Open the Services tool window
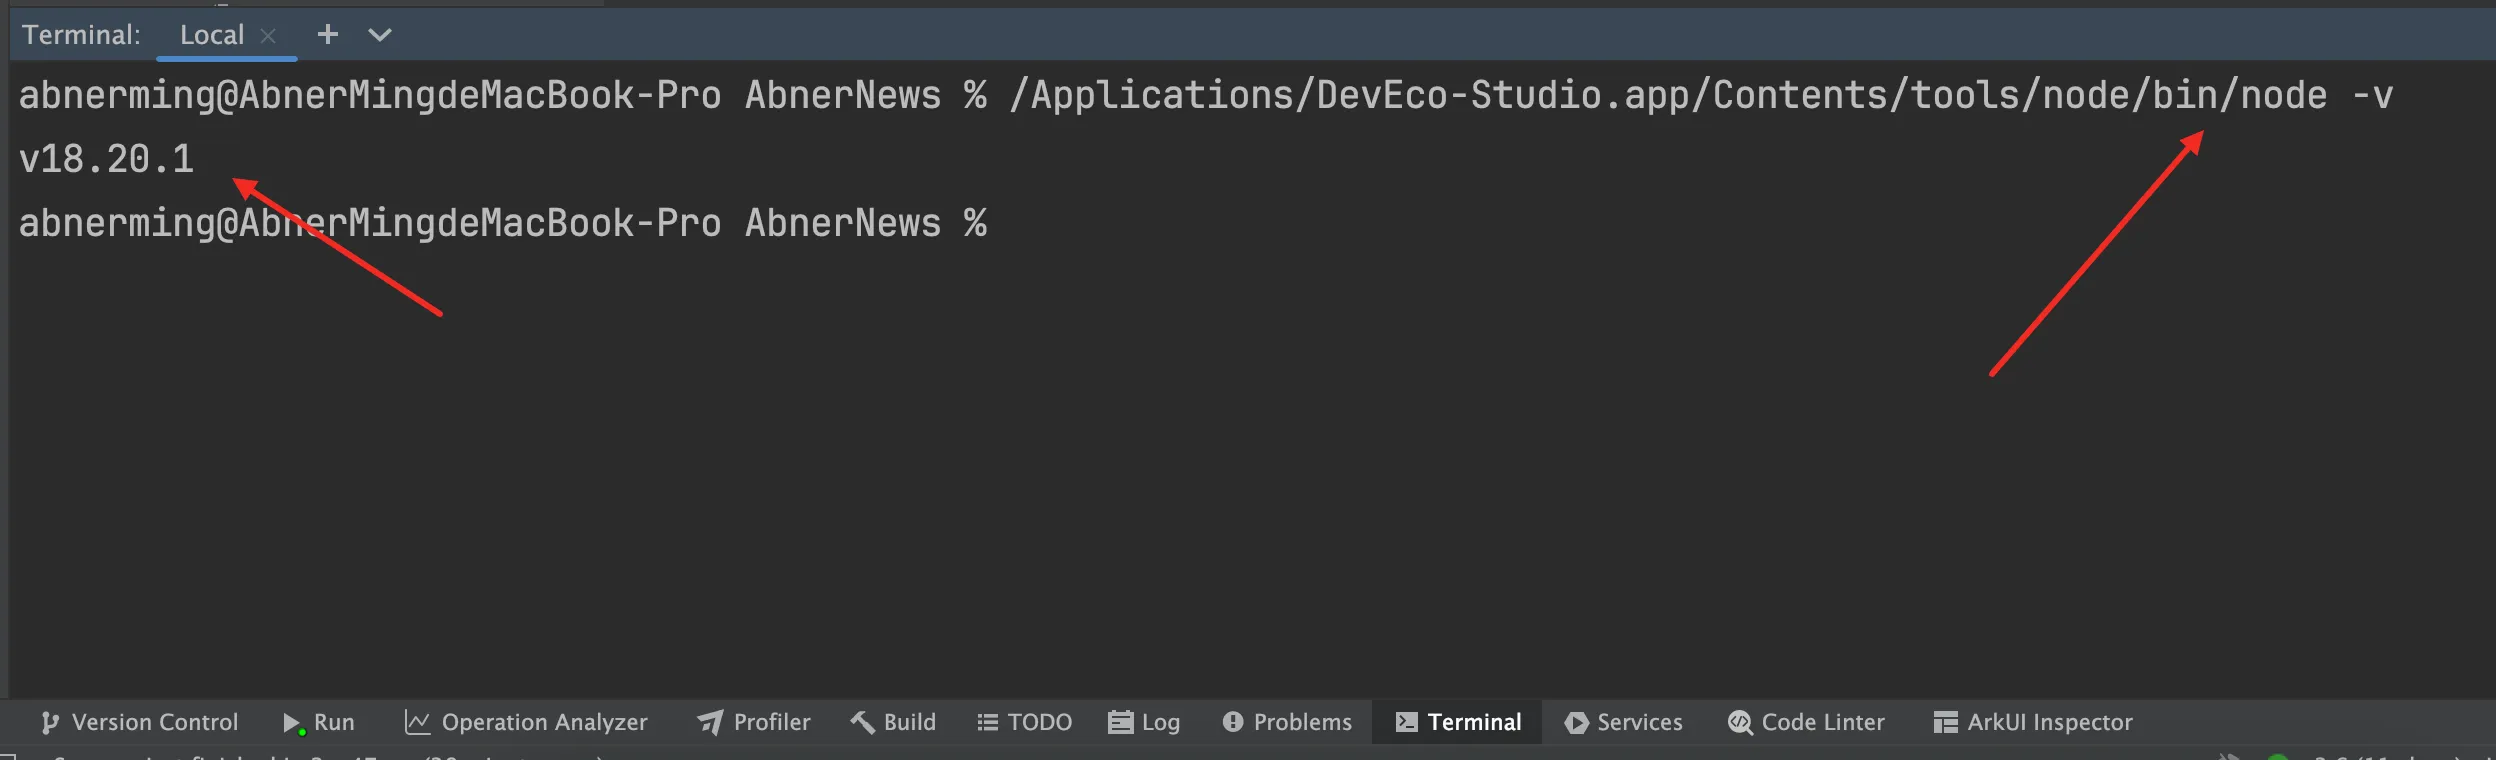Screen dimensions: 2496x760 click(x=1624, y=722)
